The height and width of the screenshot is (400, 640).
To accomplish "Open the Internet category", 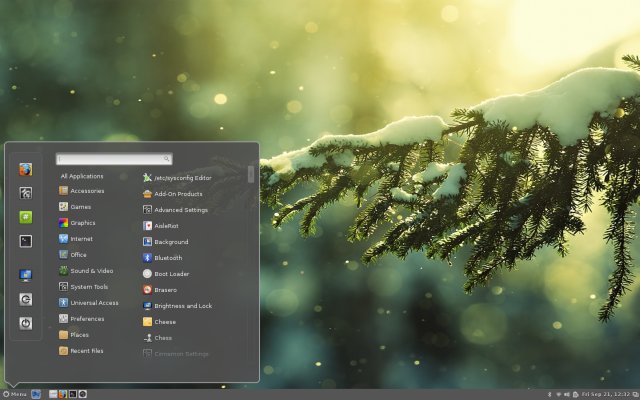I will [x=76, y=239].
